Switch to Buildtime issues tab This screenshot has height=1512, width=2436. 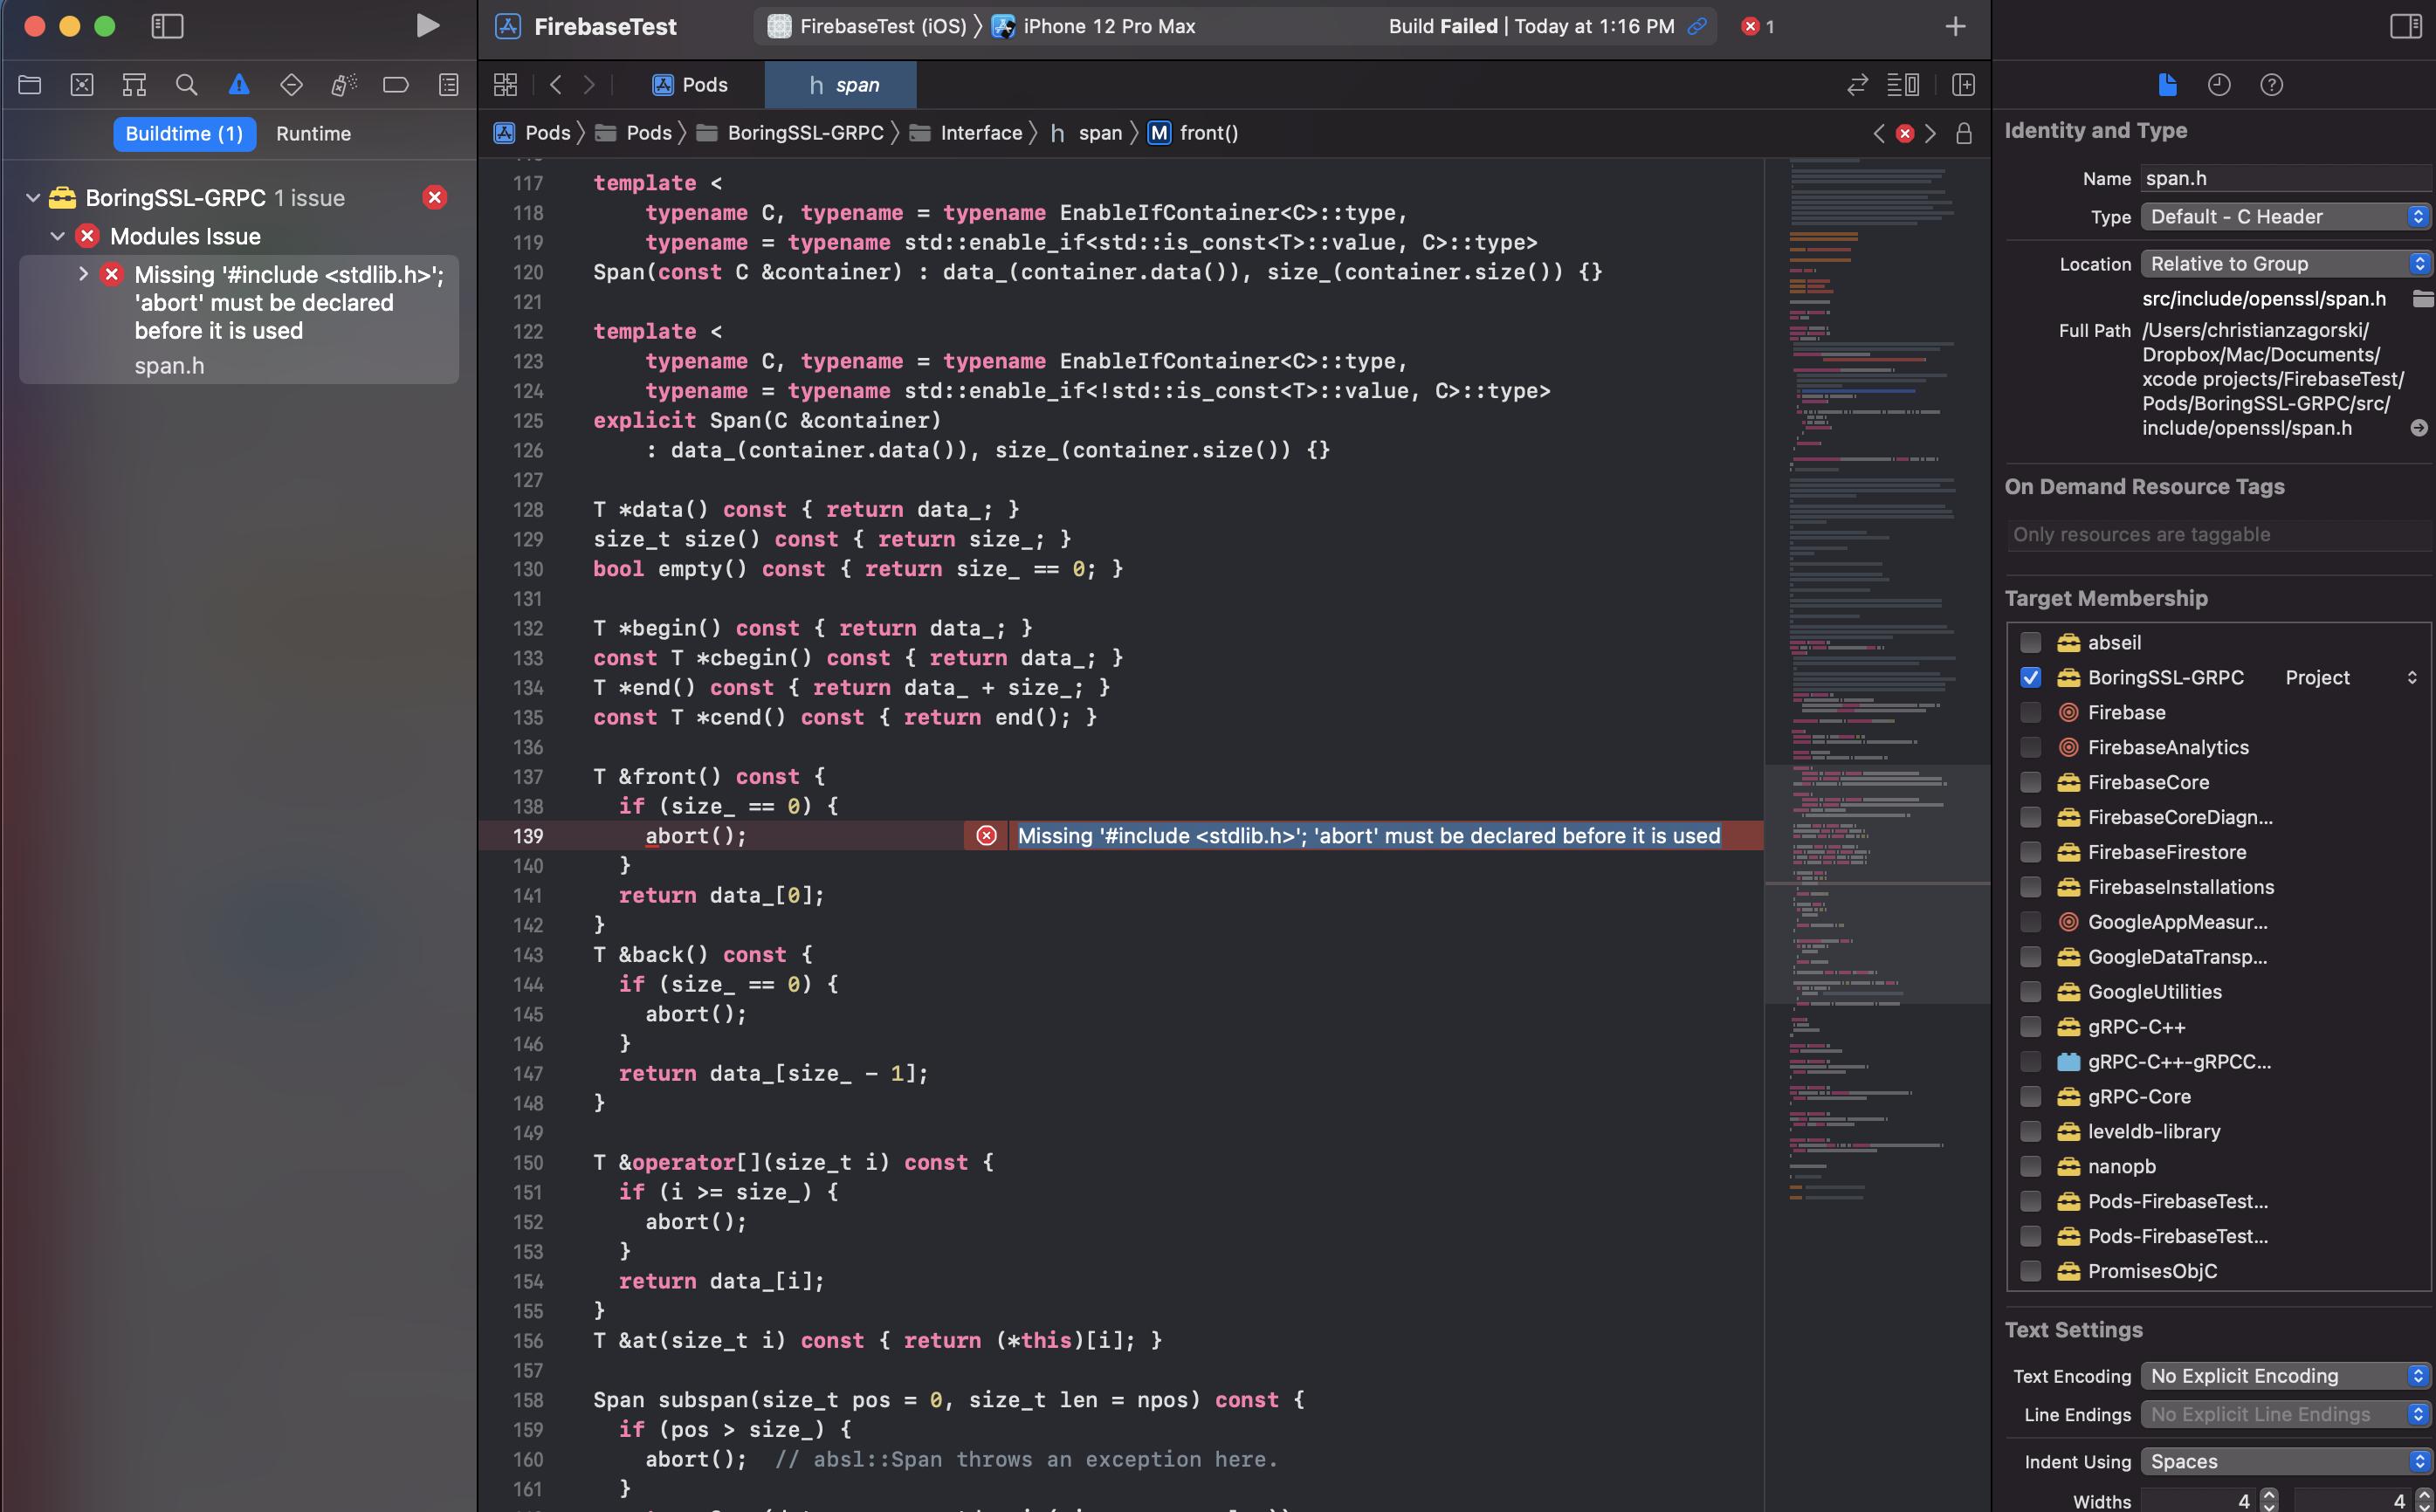184,134
